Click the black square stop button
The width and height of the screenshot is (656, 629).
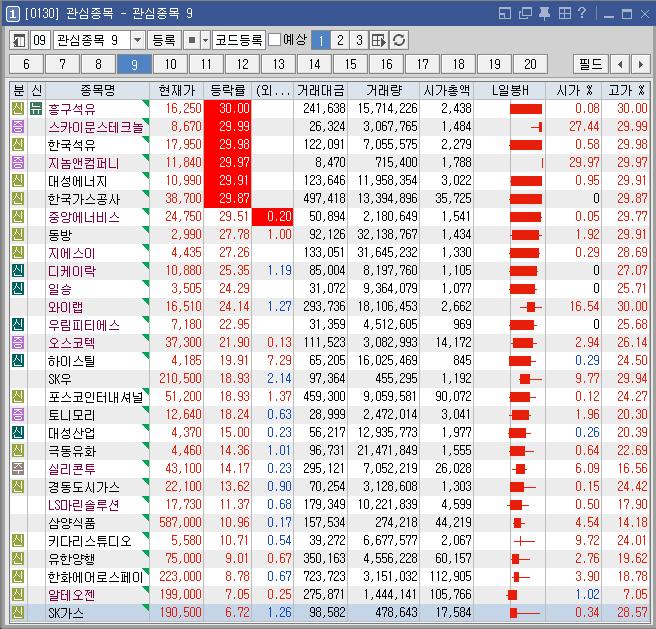(192, 40)
